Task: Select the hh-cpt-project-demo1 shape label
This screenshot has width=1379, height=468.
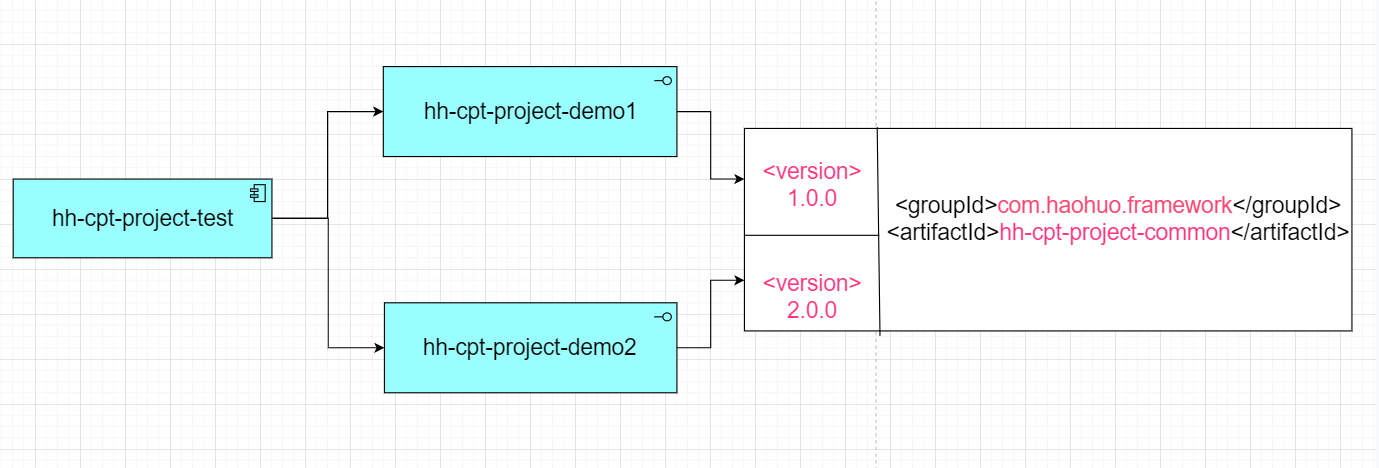Action: point(529,112)
